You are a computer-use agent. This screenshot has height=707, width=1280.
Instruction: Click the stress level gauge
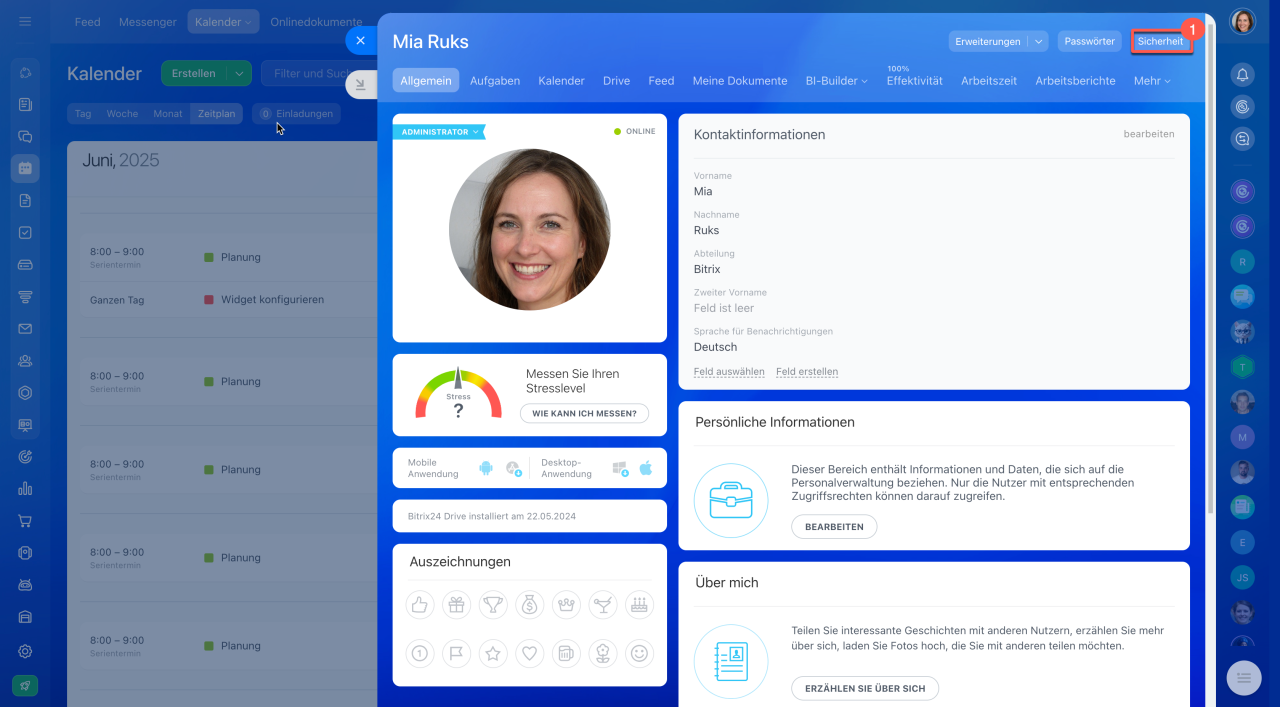point(458,394)
